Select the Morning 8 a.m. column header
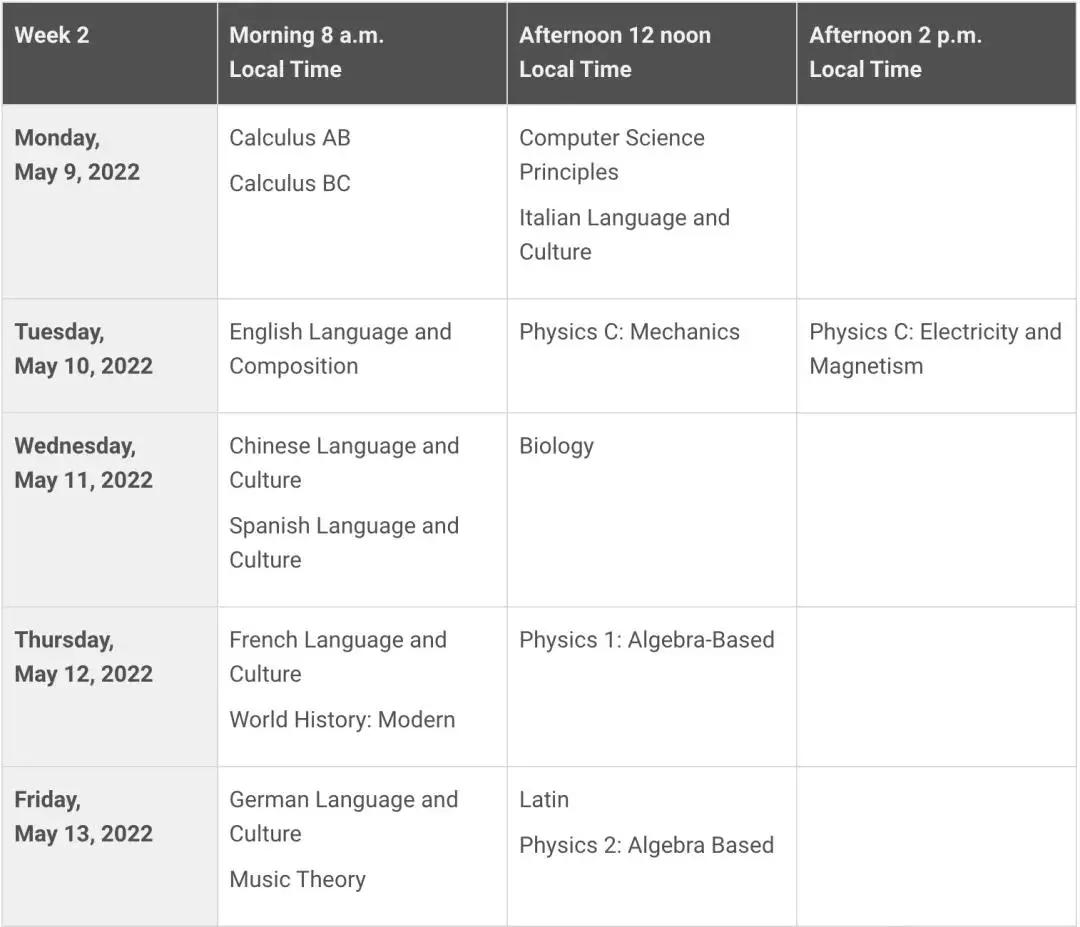Screen dimensions: 1080x927 click(x=306, y=52)
